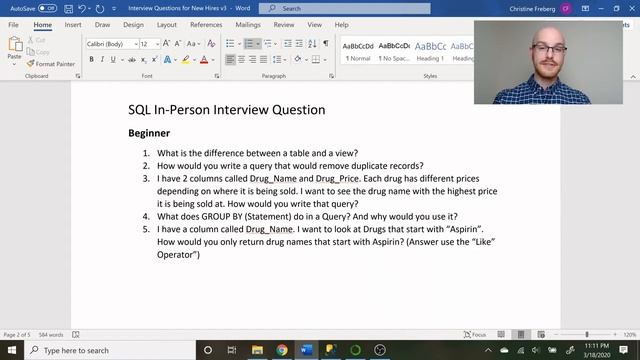Screen dimensions: 640x360
Task: Align text to the left
Action: coord(230,60)
